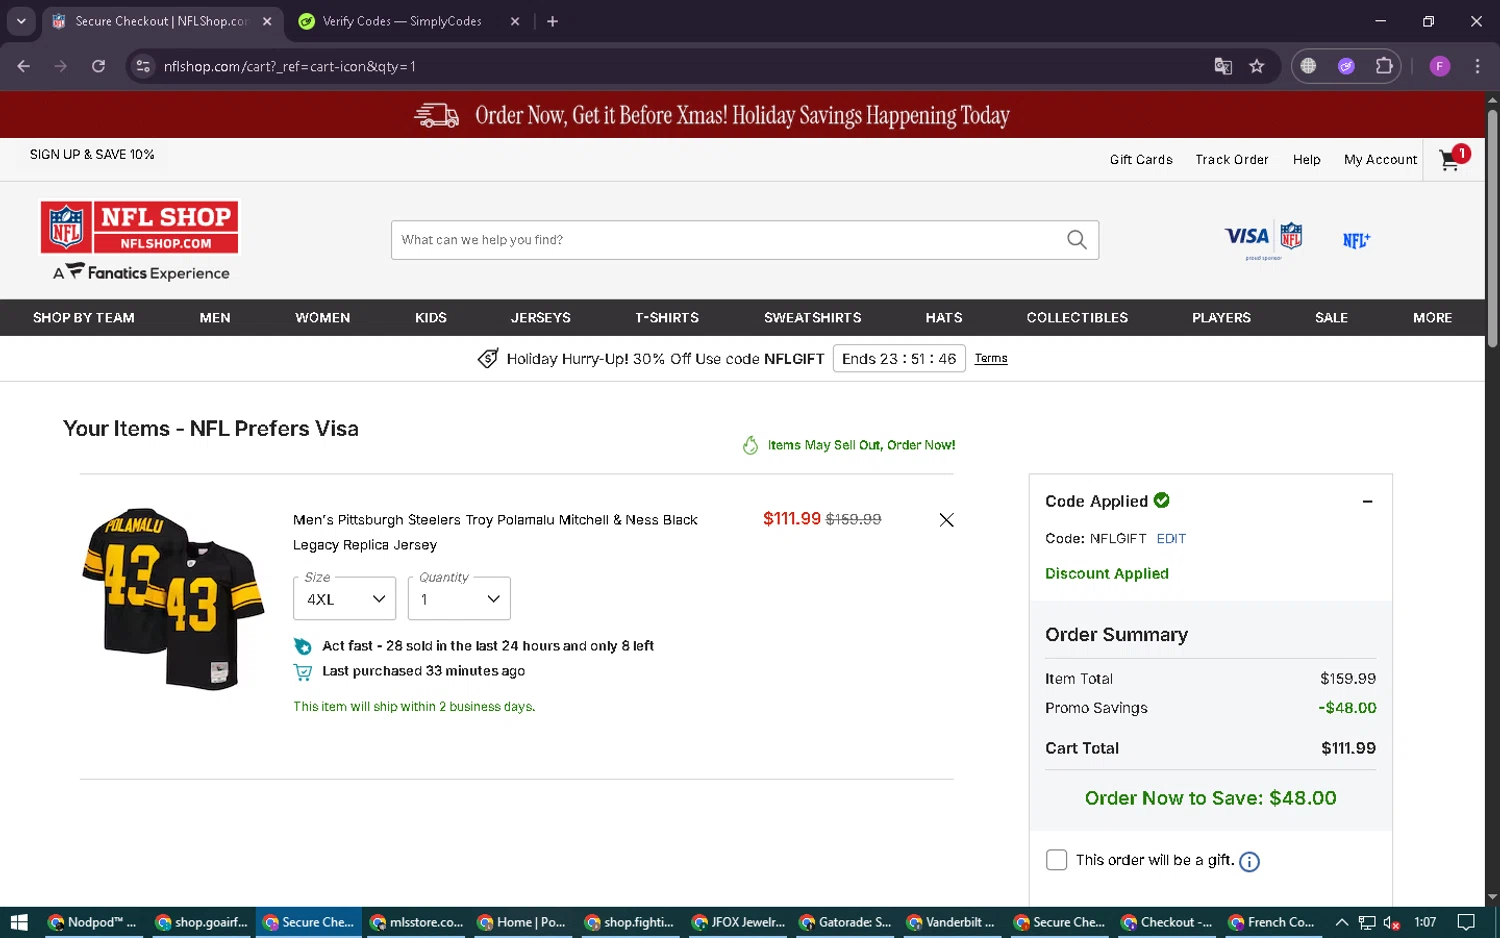Open the Chrome extensions puzzle icon
1500x938 pixels.
coord(1384,66)
